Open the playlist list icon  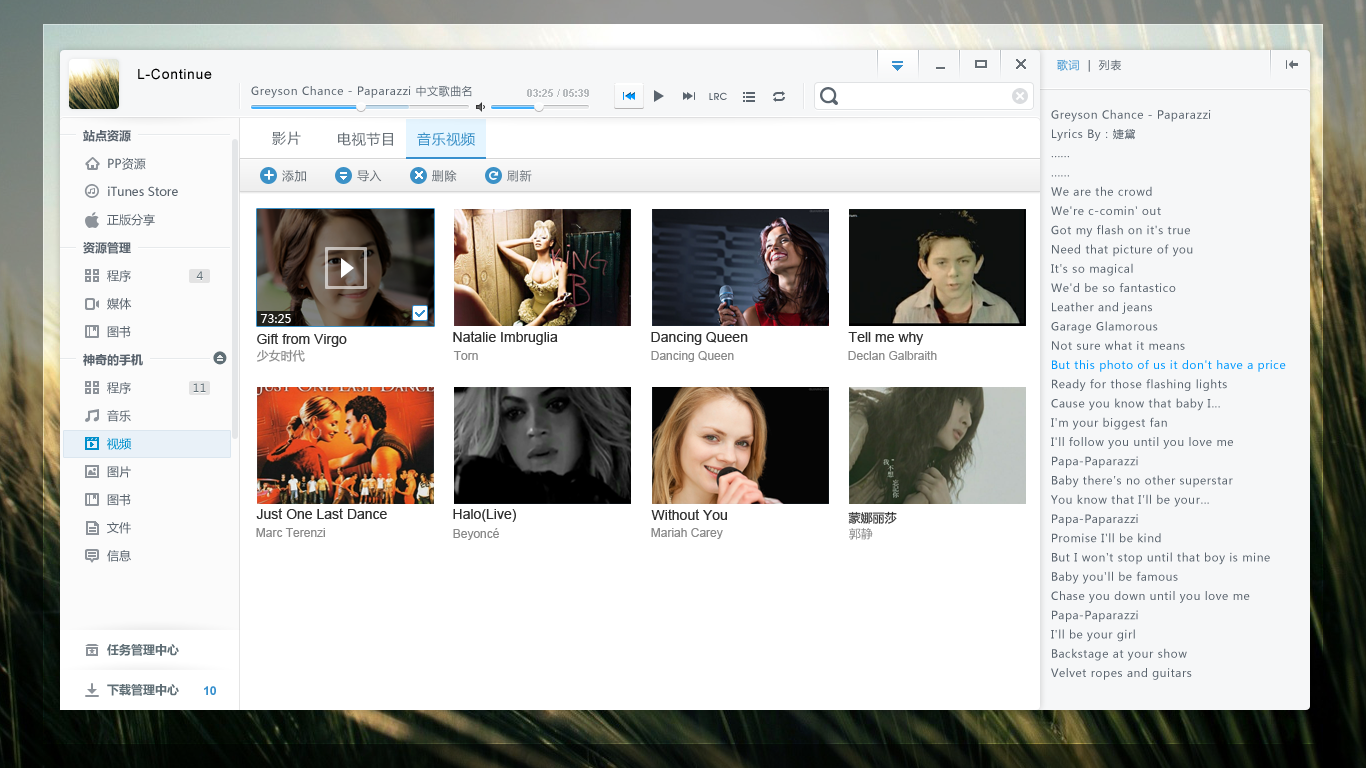pos(748,97)
